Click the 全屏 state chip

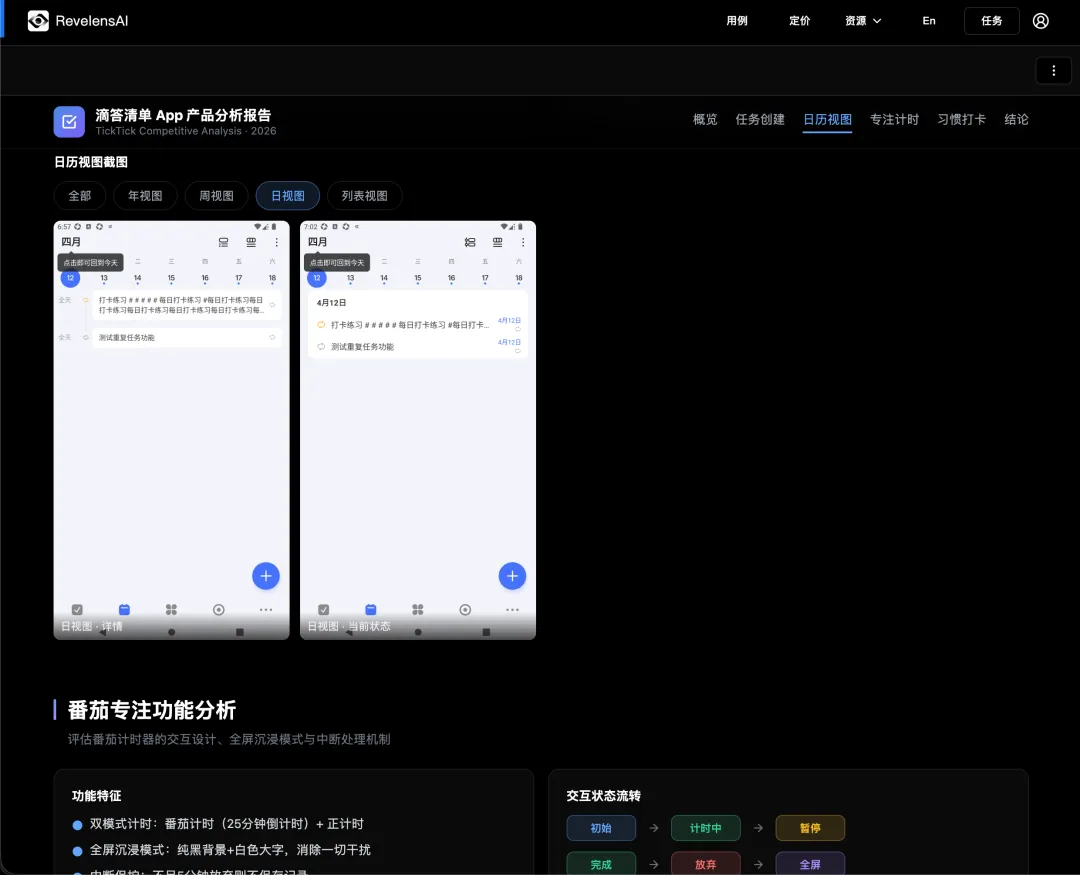coord(810,864)
